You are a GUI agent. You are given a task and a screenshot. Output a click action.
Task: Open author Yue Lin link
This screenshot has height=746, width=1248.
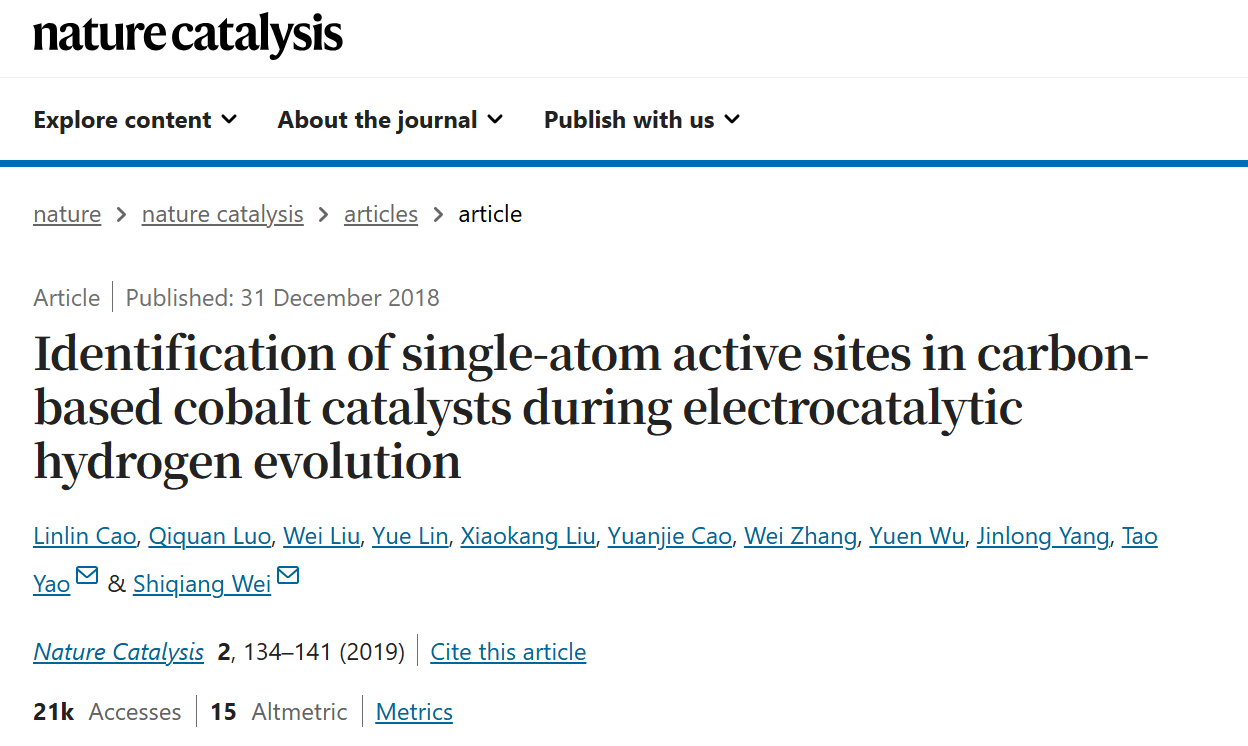coord(410,536)
